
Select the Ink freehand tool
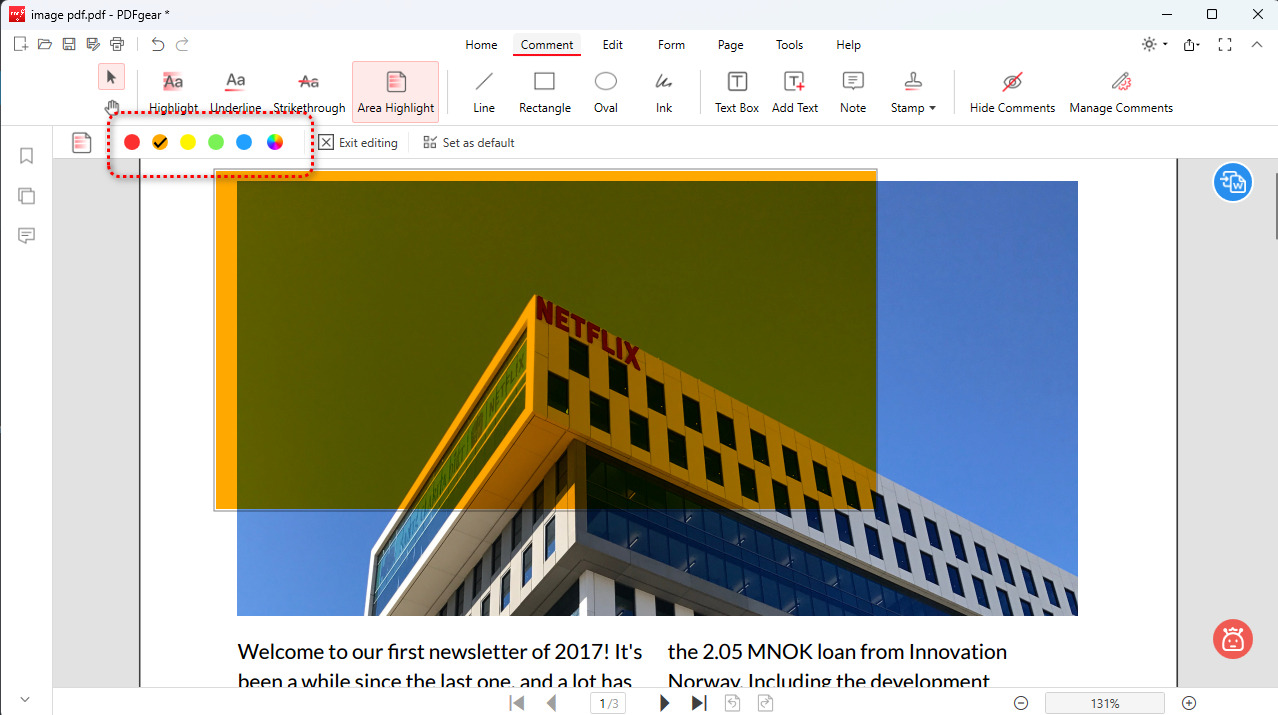(664, 93)
